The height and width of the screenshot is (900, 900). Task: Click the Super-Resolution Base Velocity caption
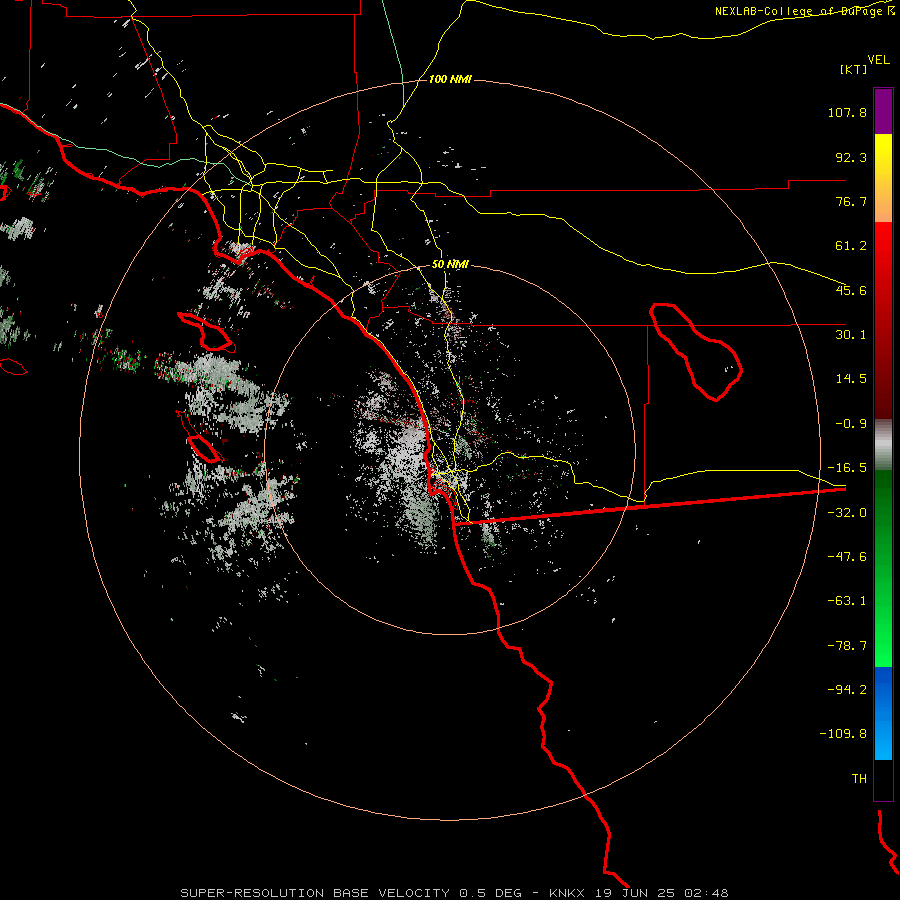pyautogui.click(x=454, y=893)
